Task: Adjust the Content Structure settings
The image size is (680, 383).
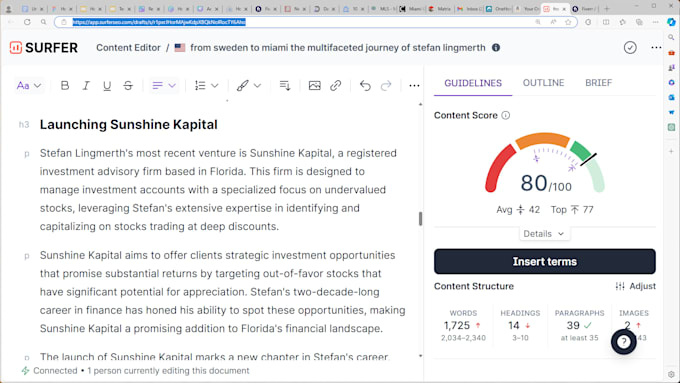Action: point(635,286)
